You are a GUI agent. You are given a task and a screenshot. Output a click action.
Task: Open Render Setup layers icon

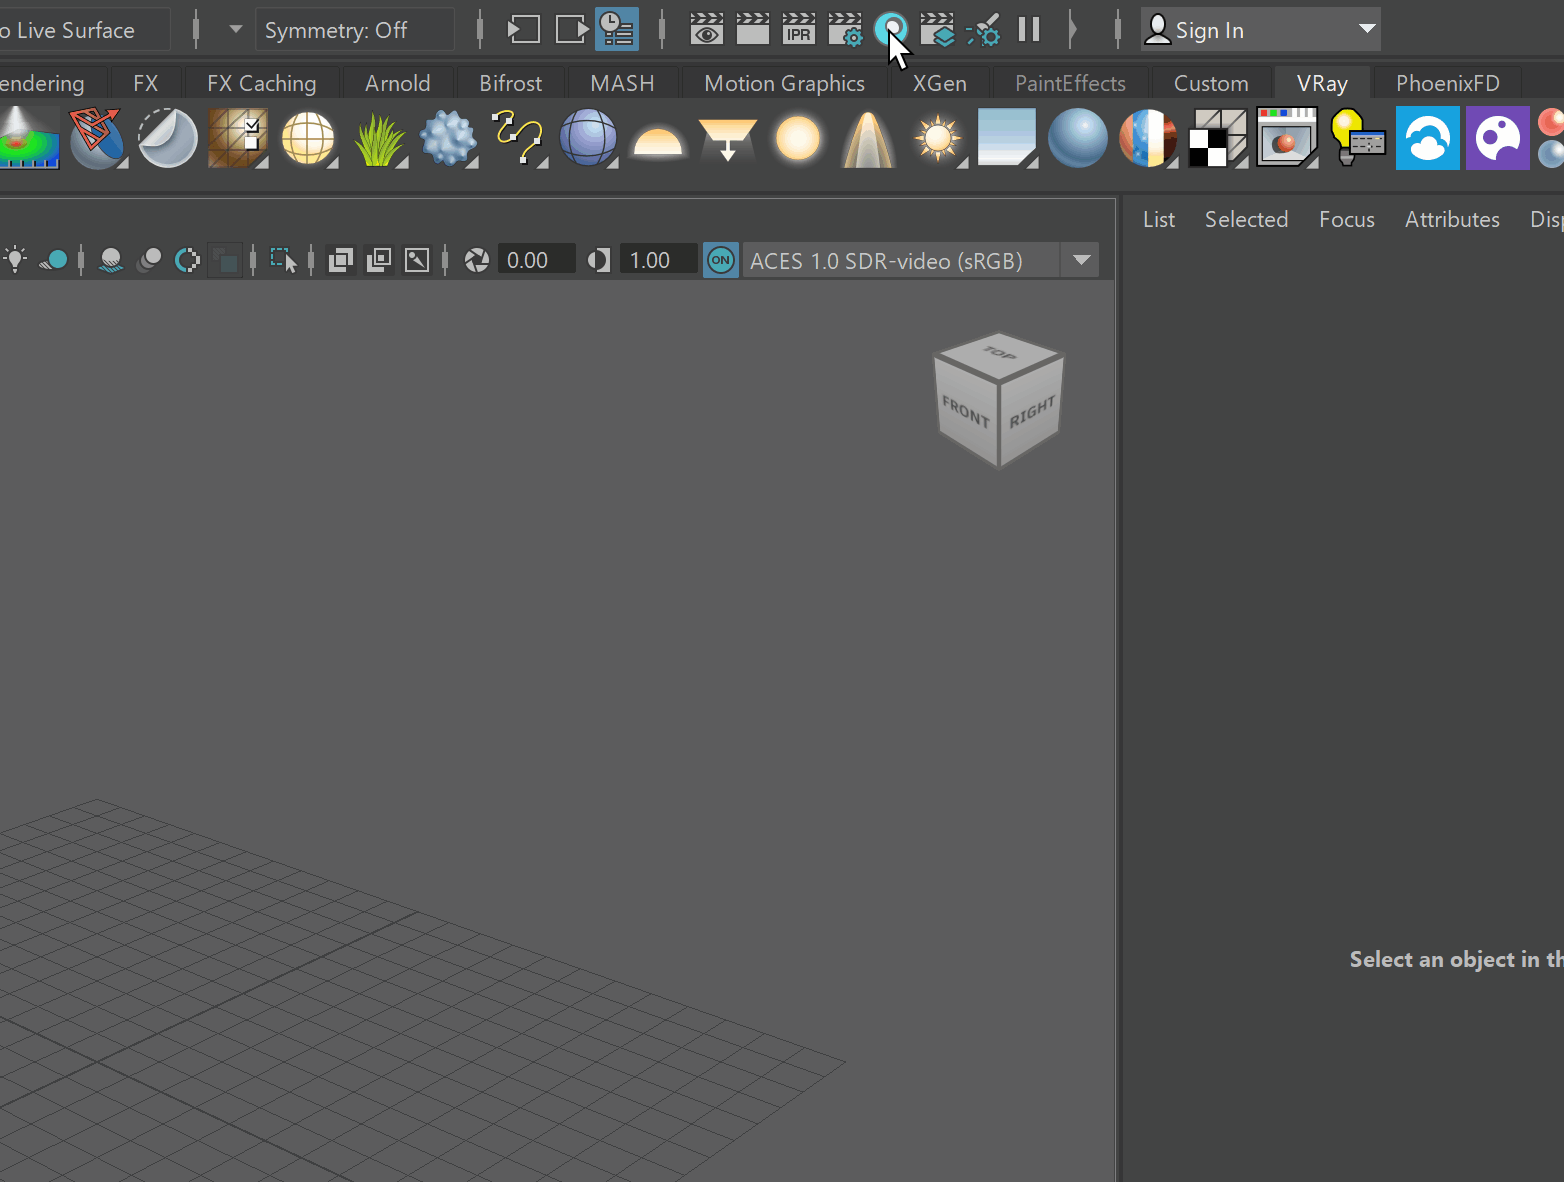[937, 30]
